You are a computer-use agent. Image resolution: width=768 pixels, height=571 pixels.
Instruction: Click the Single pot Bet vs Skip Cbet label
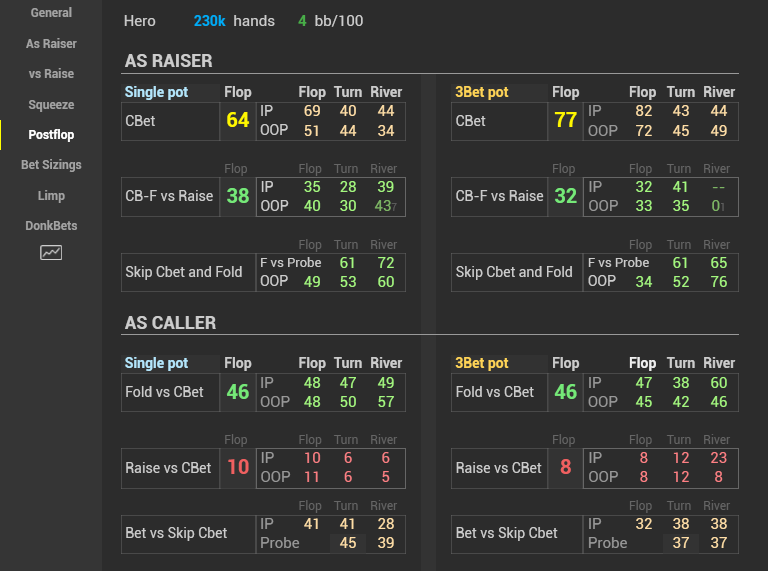point(176,533)
